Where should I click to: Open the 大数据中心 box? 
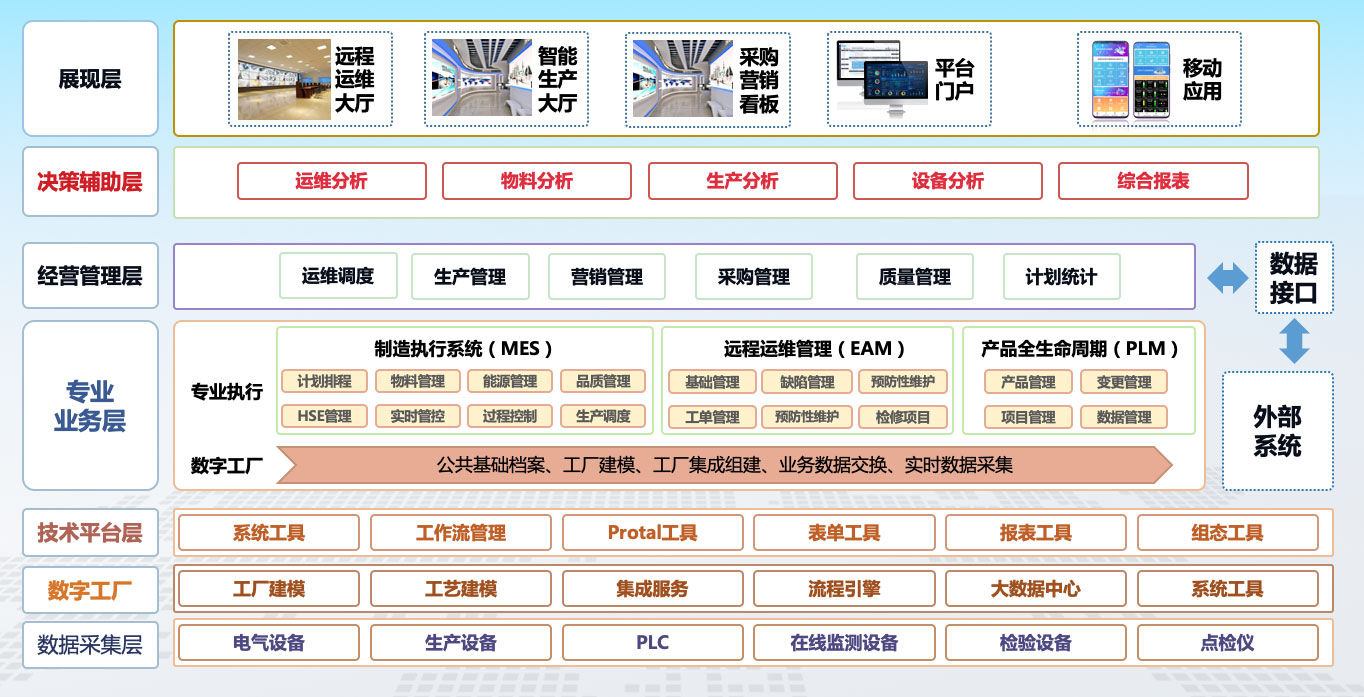(x=1035, y=589)
